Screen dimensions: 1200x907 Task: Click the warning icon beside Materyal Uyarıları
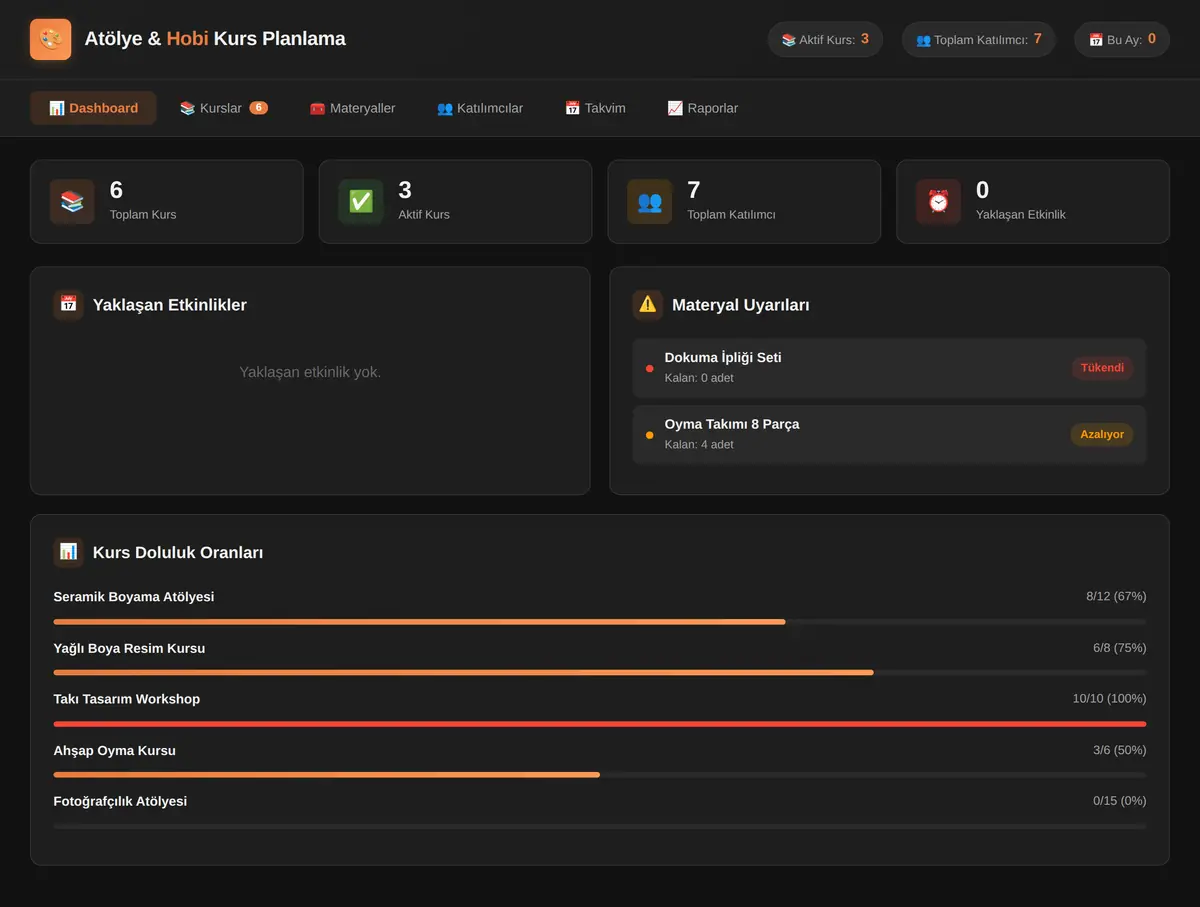(648, 304)
